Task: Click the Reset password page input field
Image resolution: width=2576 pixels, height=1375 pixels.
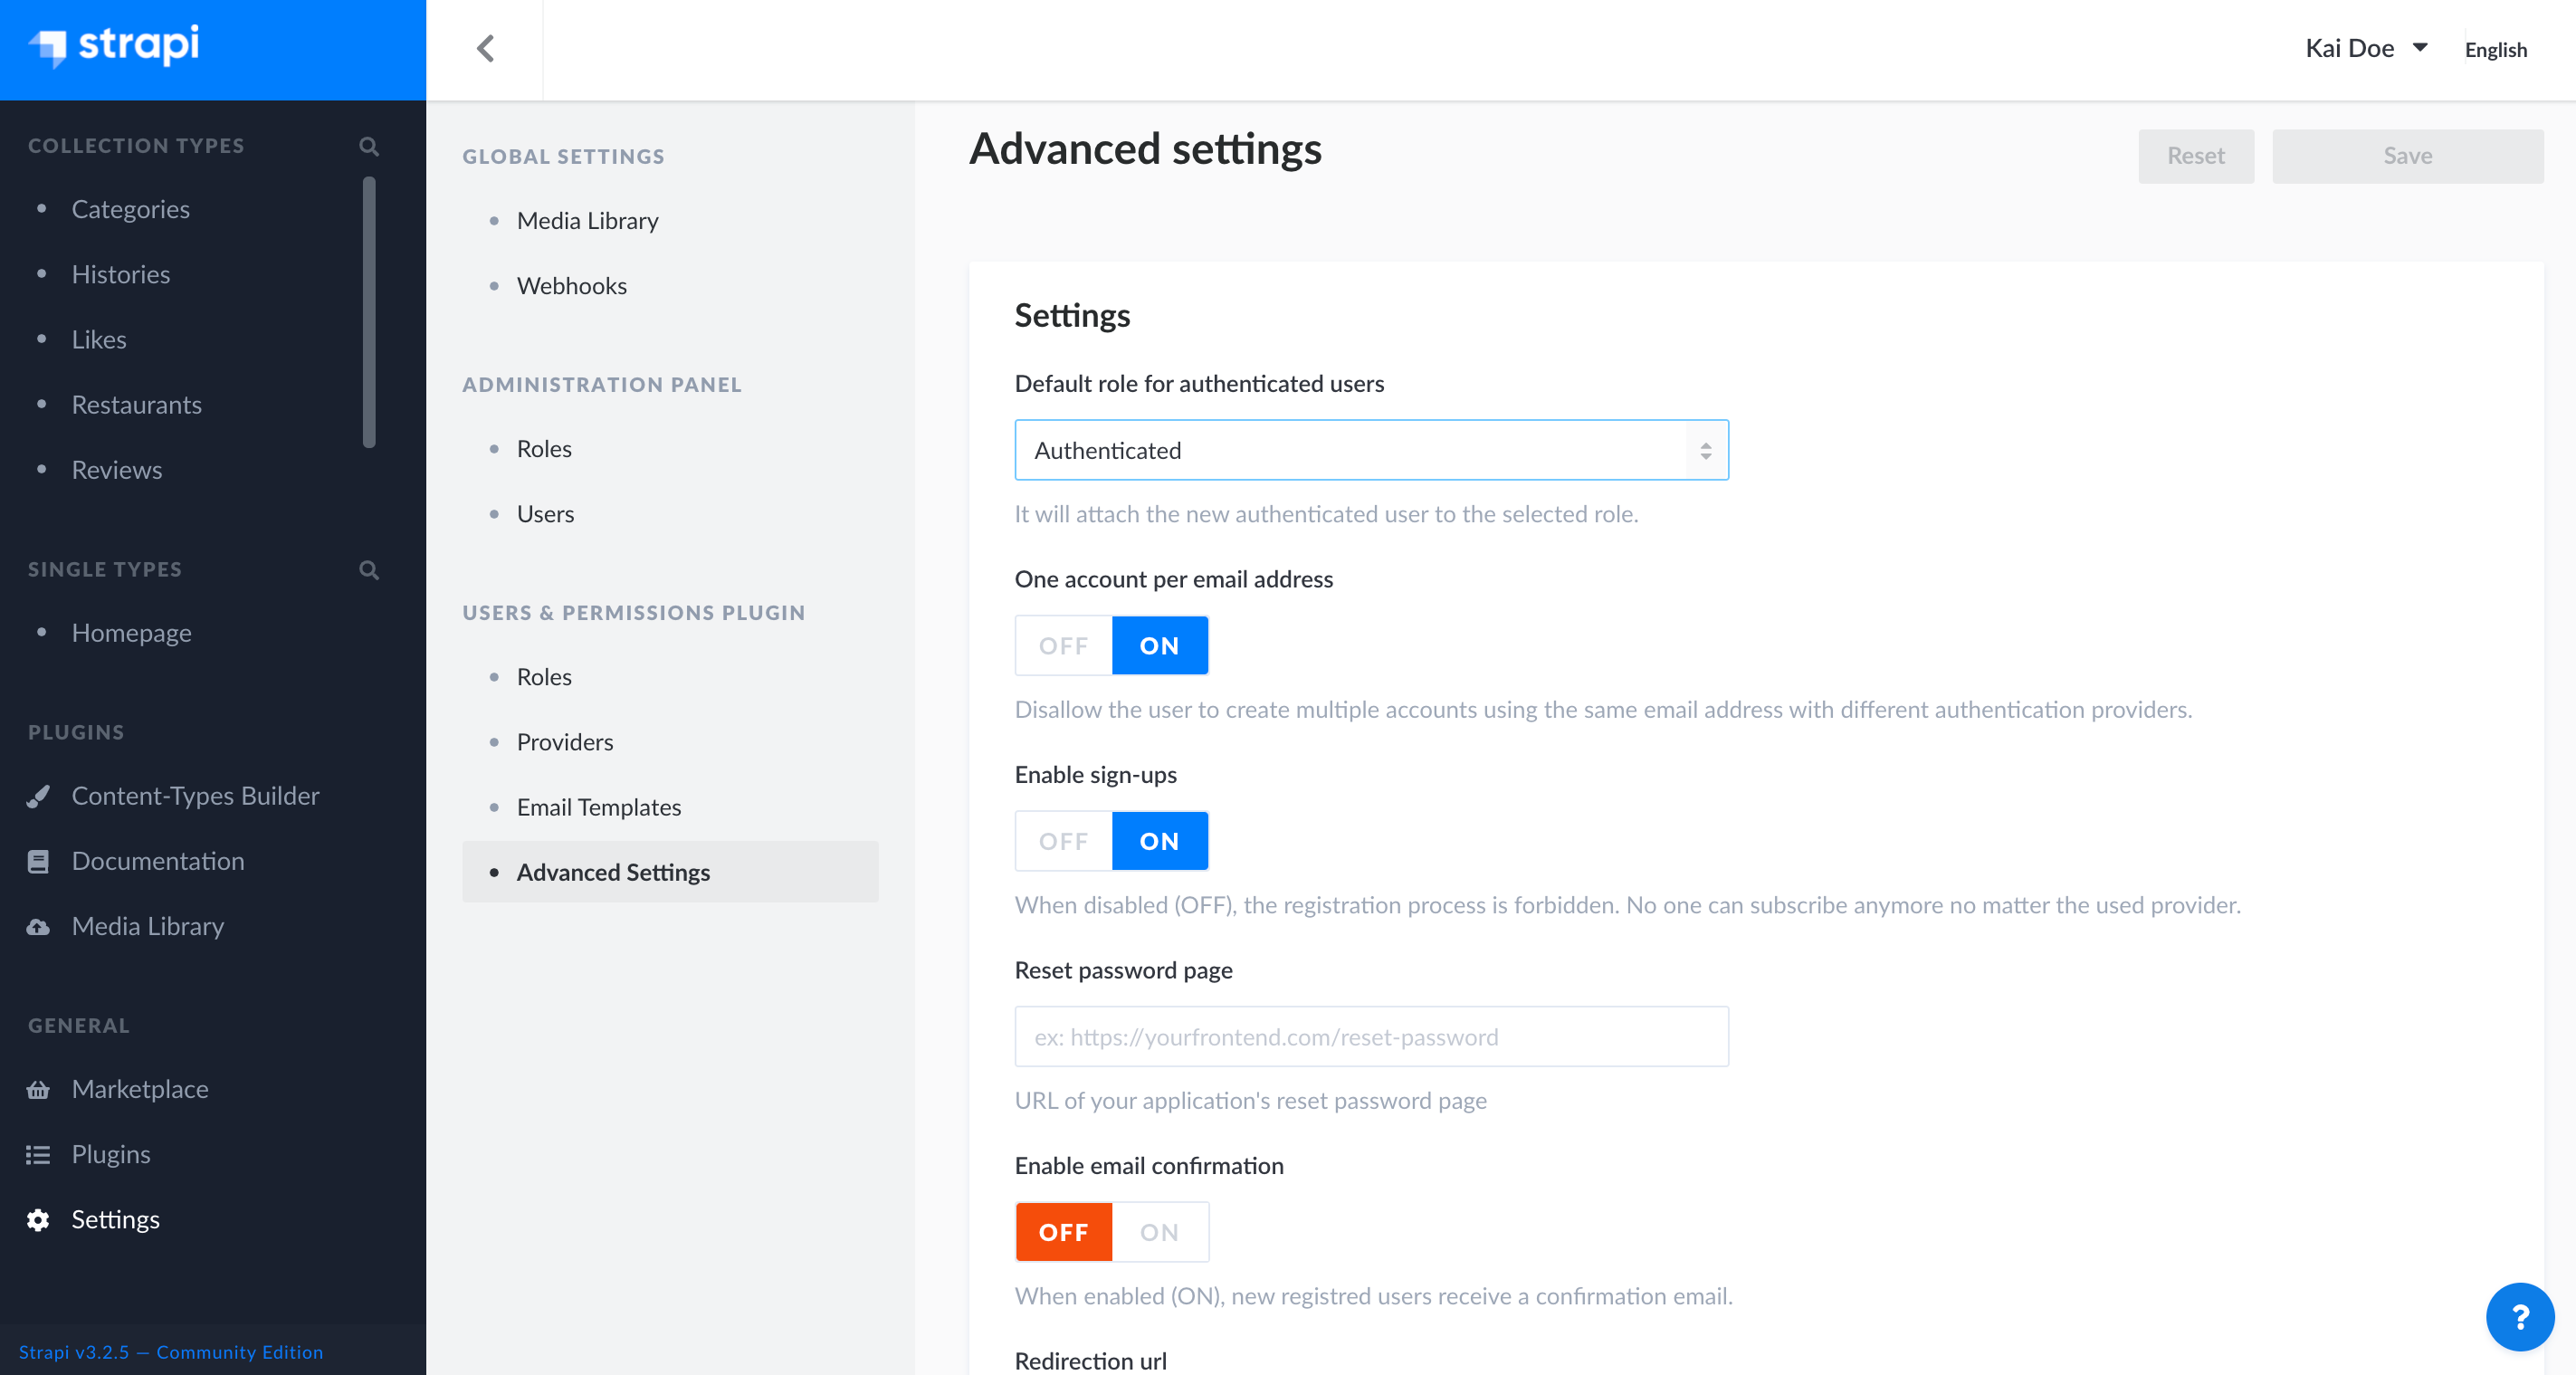Action: (1371, 1036)
